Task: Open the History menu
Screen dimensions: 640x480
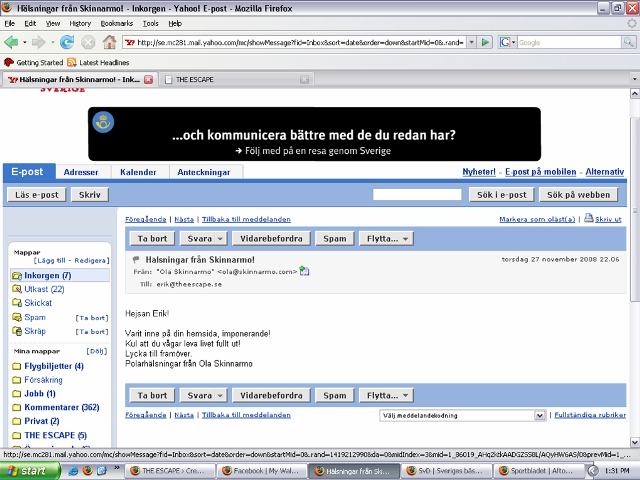Action: click(80, 23)
